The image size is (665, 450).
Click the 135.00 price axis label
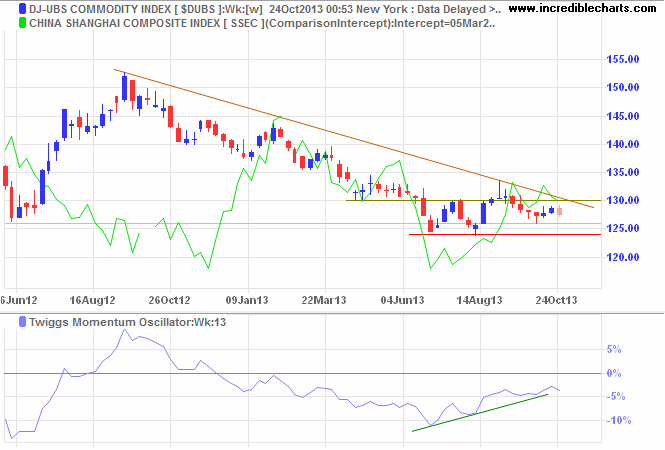pos(623,172)
